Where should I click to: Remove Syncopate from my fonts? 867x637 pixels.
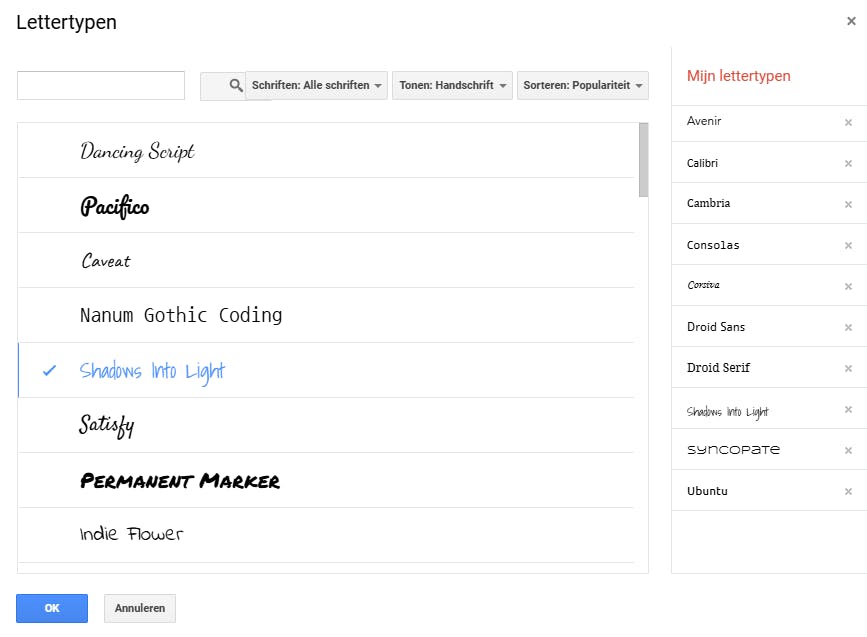tap(848, 451)
